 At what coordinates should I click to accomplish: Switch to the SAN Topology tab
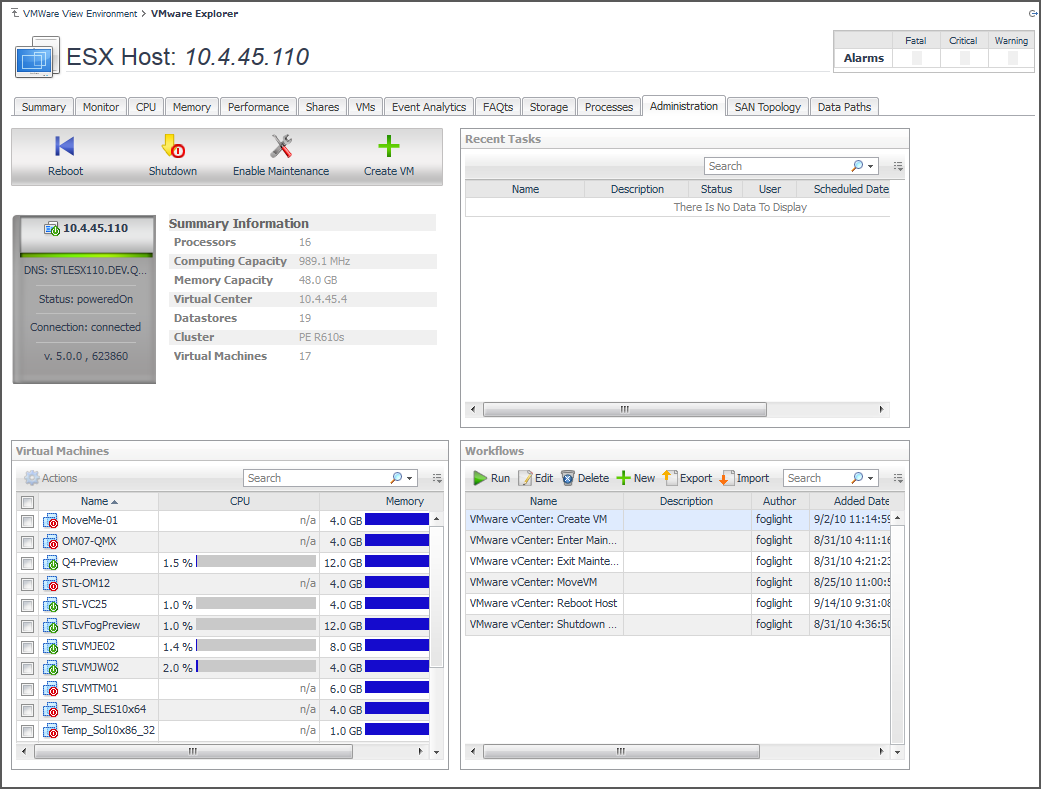click(767, 107)
